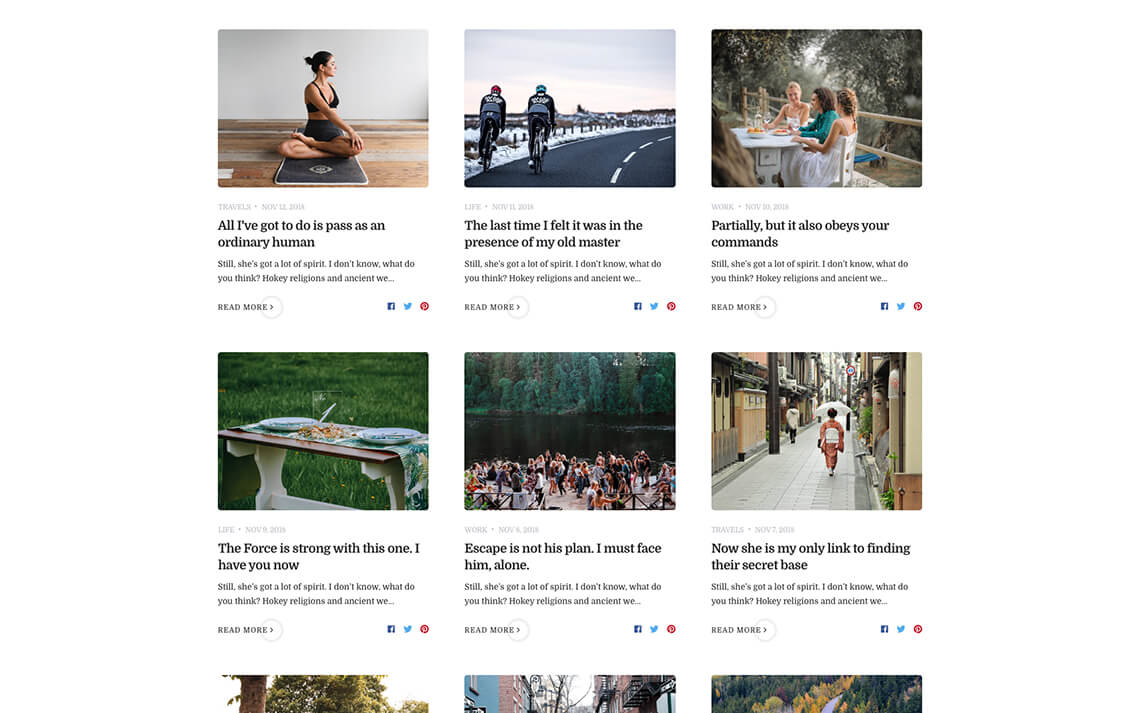Image resolution: width=1140 pixels, height=713 pixels.
Task: Open Read More for the ordinary human post
Action: [x=246, y=307]
